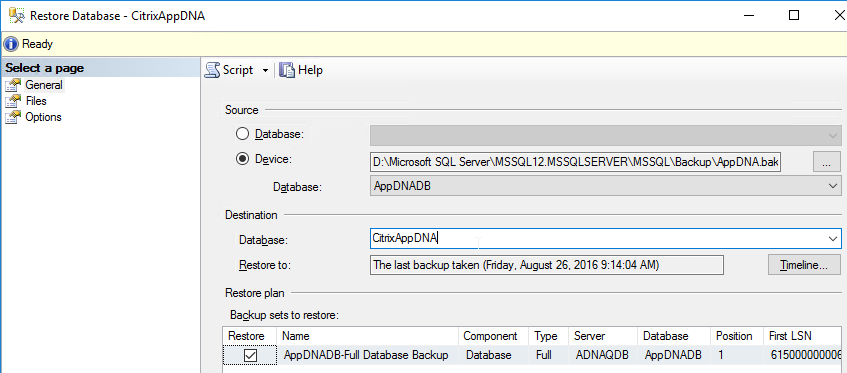Choose the Database source radio button
Screen dimensions: 847x373
pos(243,134)
